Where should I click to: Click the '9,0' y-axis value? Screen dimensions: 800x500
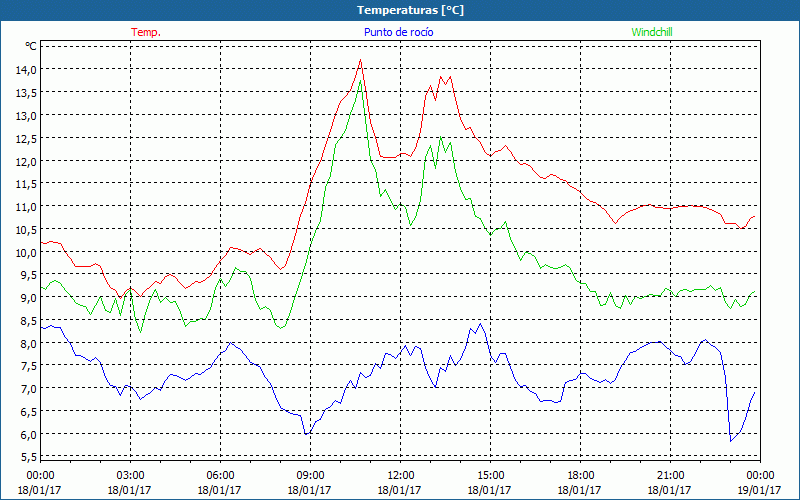(29, 298)
